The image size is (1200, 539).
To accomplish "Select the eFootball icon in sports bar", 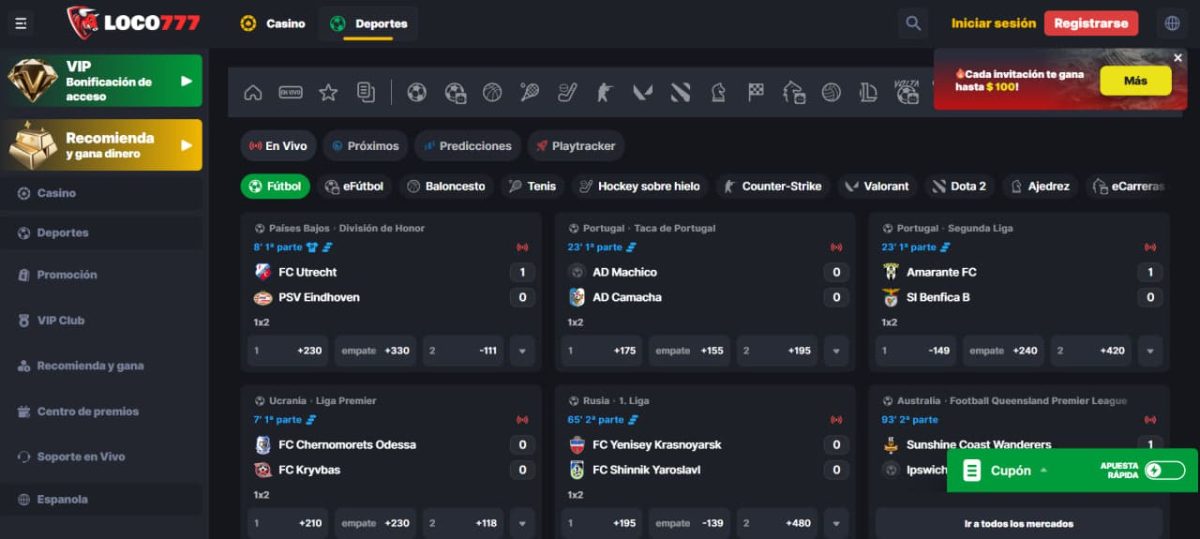I will tap(455, 93).
